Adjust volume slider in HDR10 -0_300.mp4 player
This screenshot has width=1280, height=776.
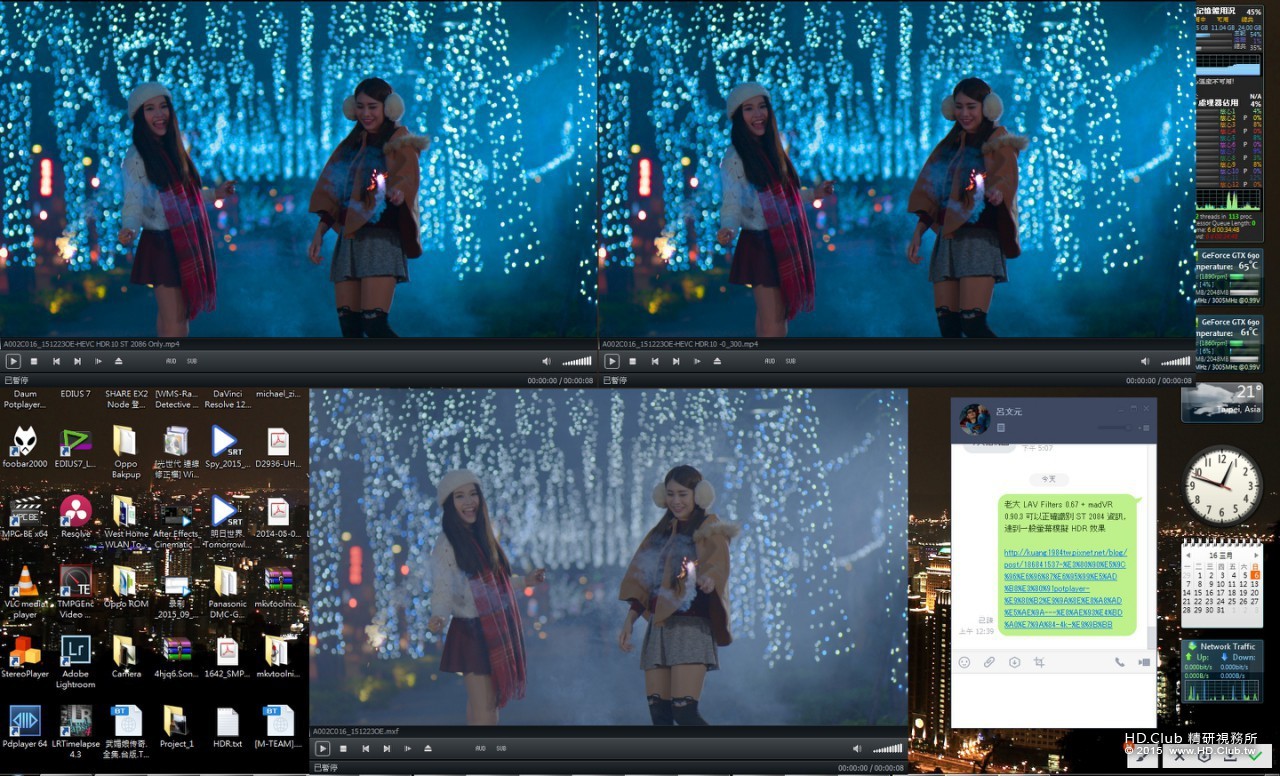pos(1176,361)
